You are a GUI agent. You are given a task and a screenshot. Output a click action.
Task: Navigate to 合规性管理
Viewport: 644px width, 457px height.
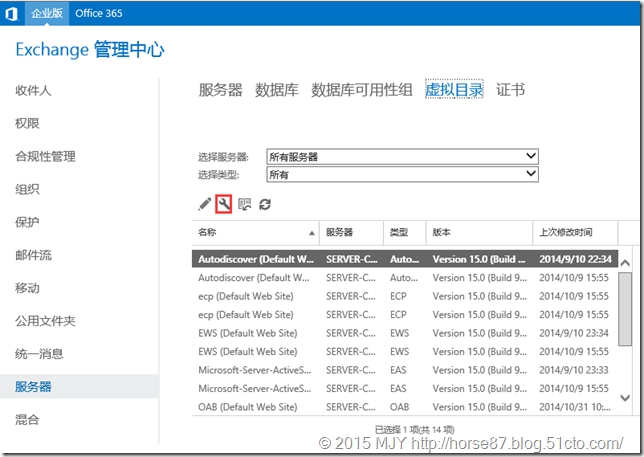[45, 157]
